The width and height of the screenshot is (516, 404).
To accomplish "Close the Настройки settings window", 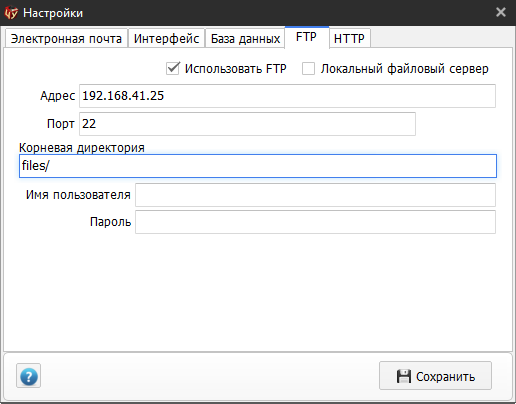I will (x=501, y=12).
